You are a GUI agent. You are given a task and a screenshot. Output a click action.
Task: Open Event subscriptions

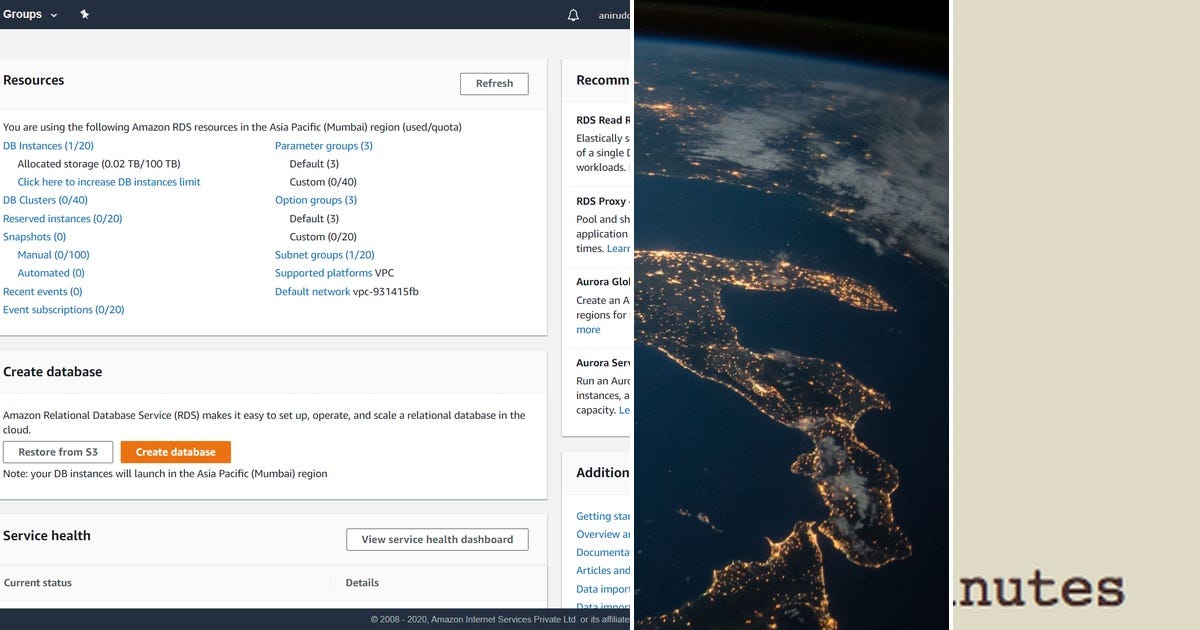[x=63, y=309]
